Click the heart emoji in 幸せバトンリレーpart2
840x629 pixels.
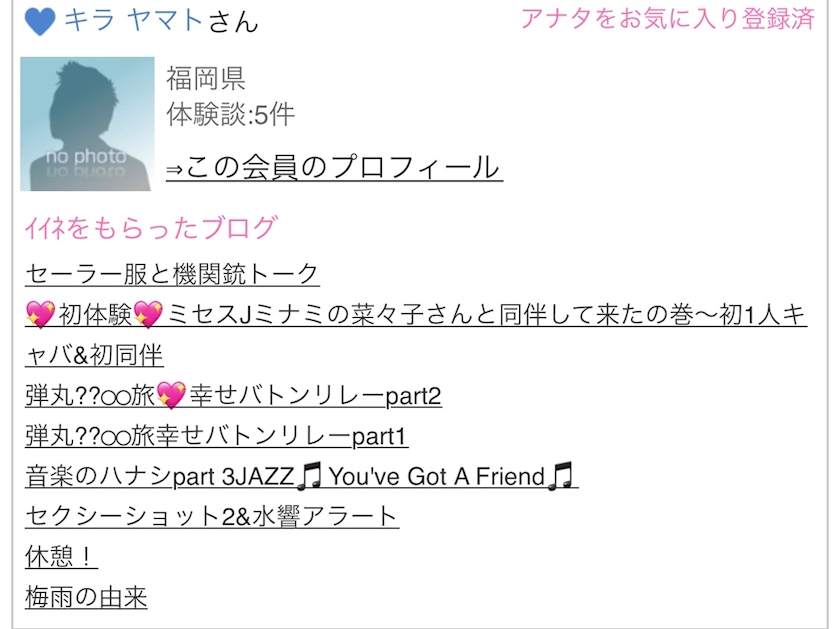pos(171,395)
